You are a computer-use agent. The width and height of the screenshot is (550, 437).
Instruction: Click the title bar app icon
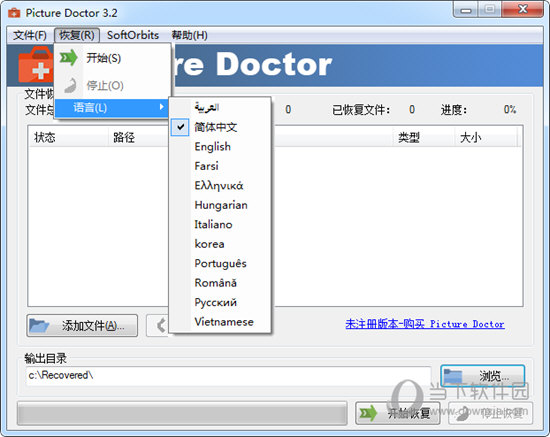(14, 13)
